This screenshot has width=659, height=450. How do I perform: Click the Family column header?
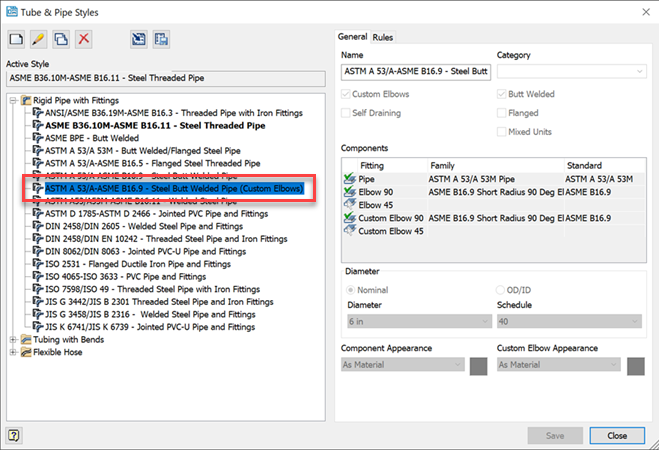click(x=495, y=166)
